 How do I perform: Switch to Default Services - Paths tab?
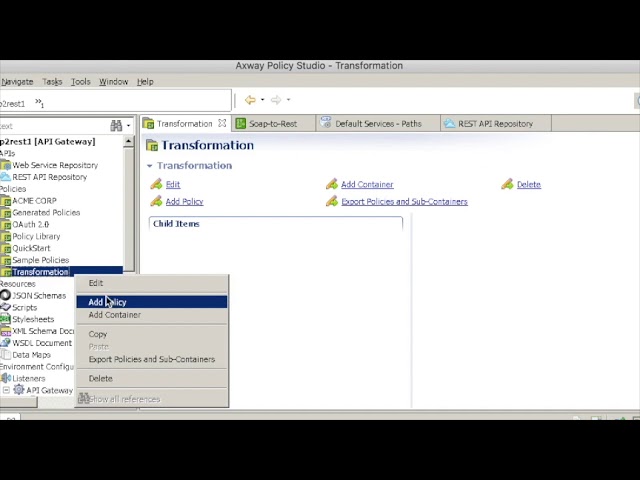point(378,124)
